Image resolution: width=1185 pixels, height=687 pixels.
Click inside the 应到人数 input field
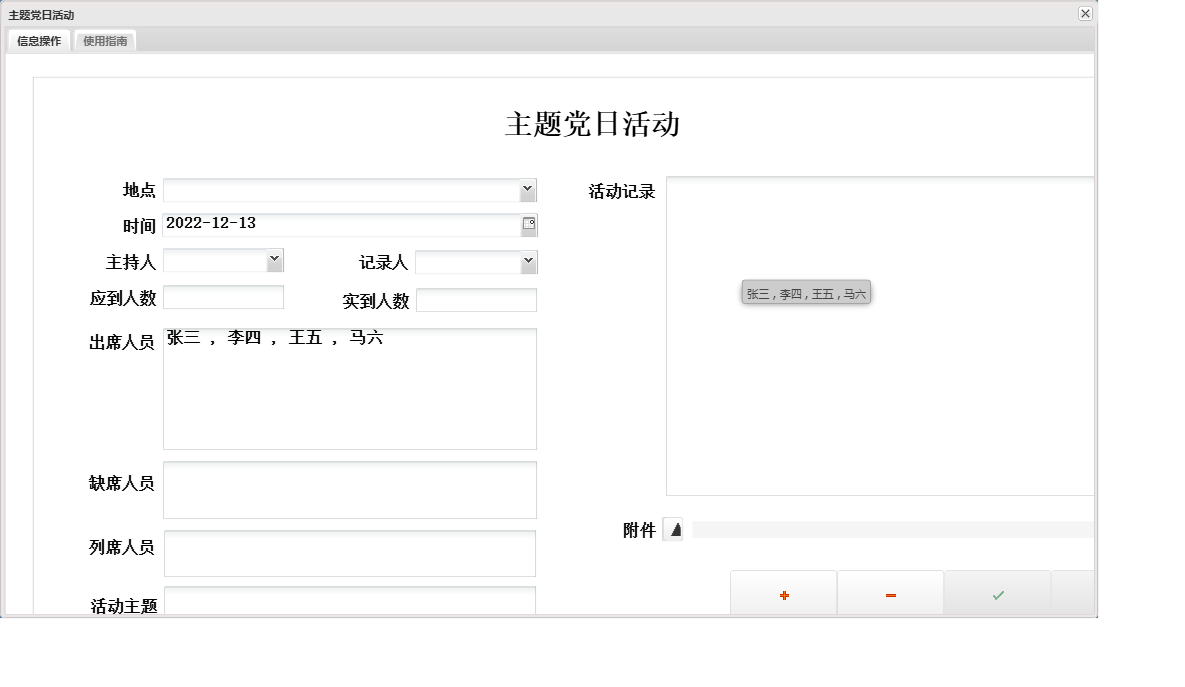223,298
